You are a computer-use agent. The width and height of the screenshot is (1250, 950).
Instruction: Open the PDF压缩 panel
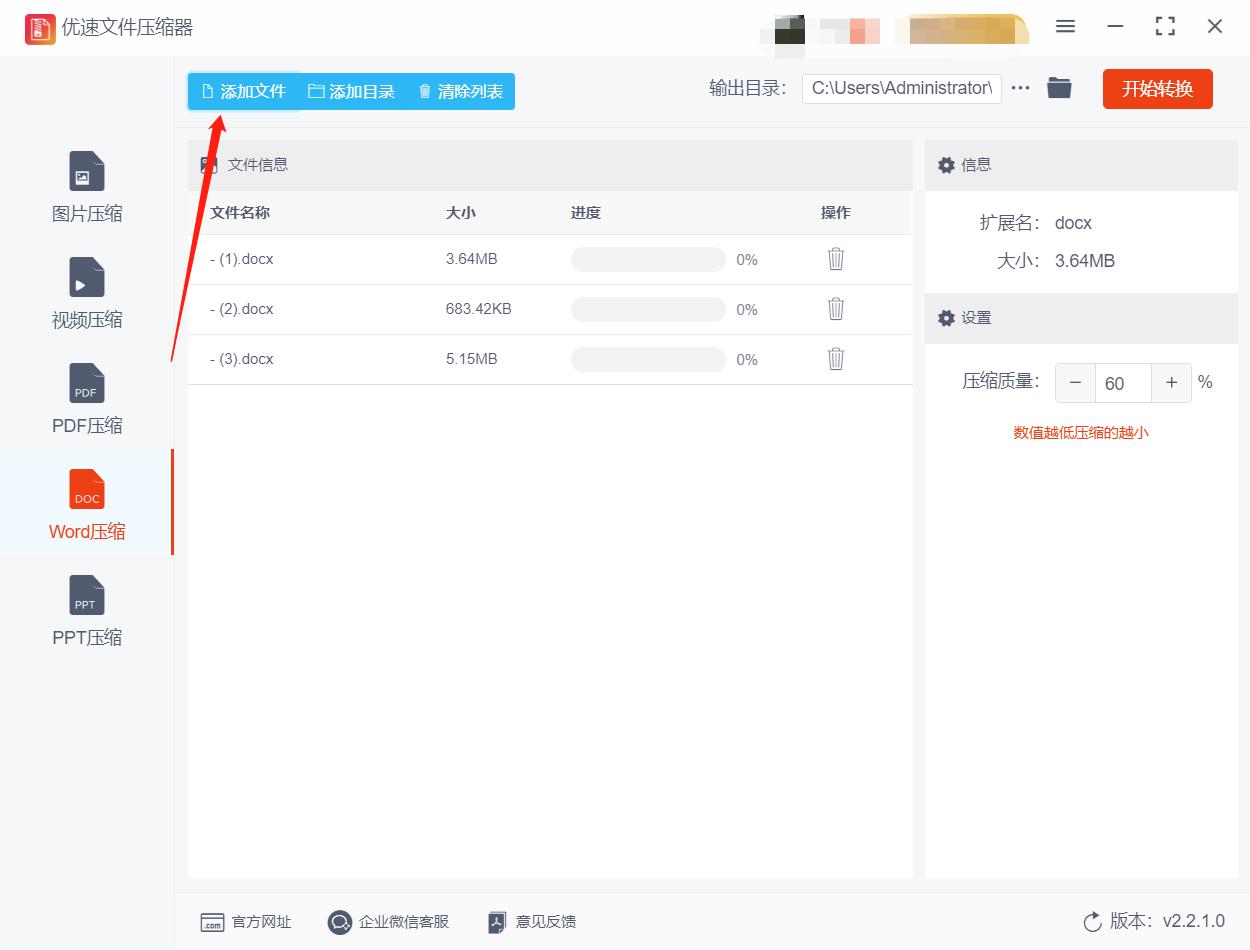[86, 400]
